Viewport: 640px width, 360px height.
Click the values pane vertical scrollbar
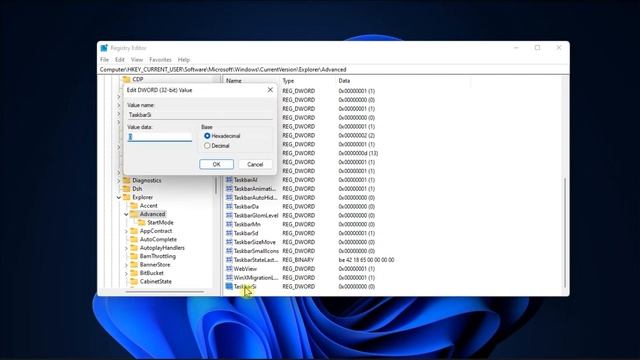565,233
